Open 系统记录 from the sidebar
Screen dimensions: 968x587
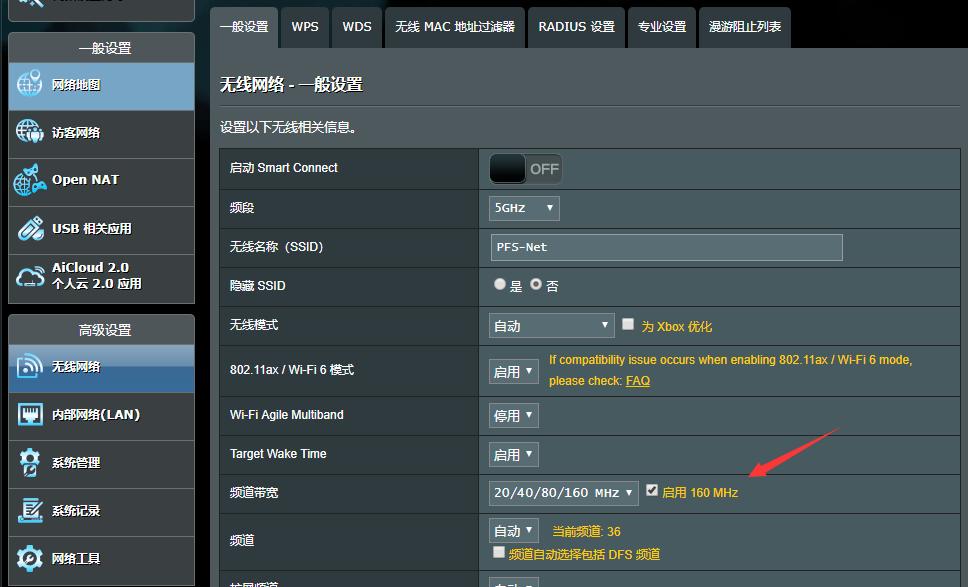pyautogui.click(x=102, y=512)
